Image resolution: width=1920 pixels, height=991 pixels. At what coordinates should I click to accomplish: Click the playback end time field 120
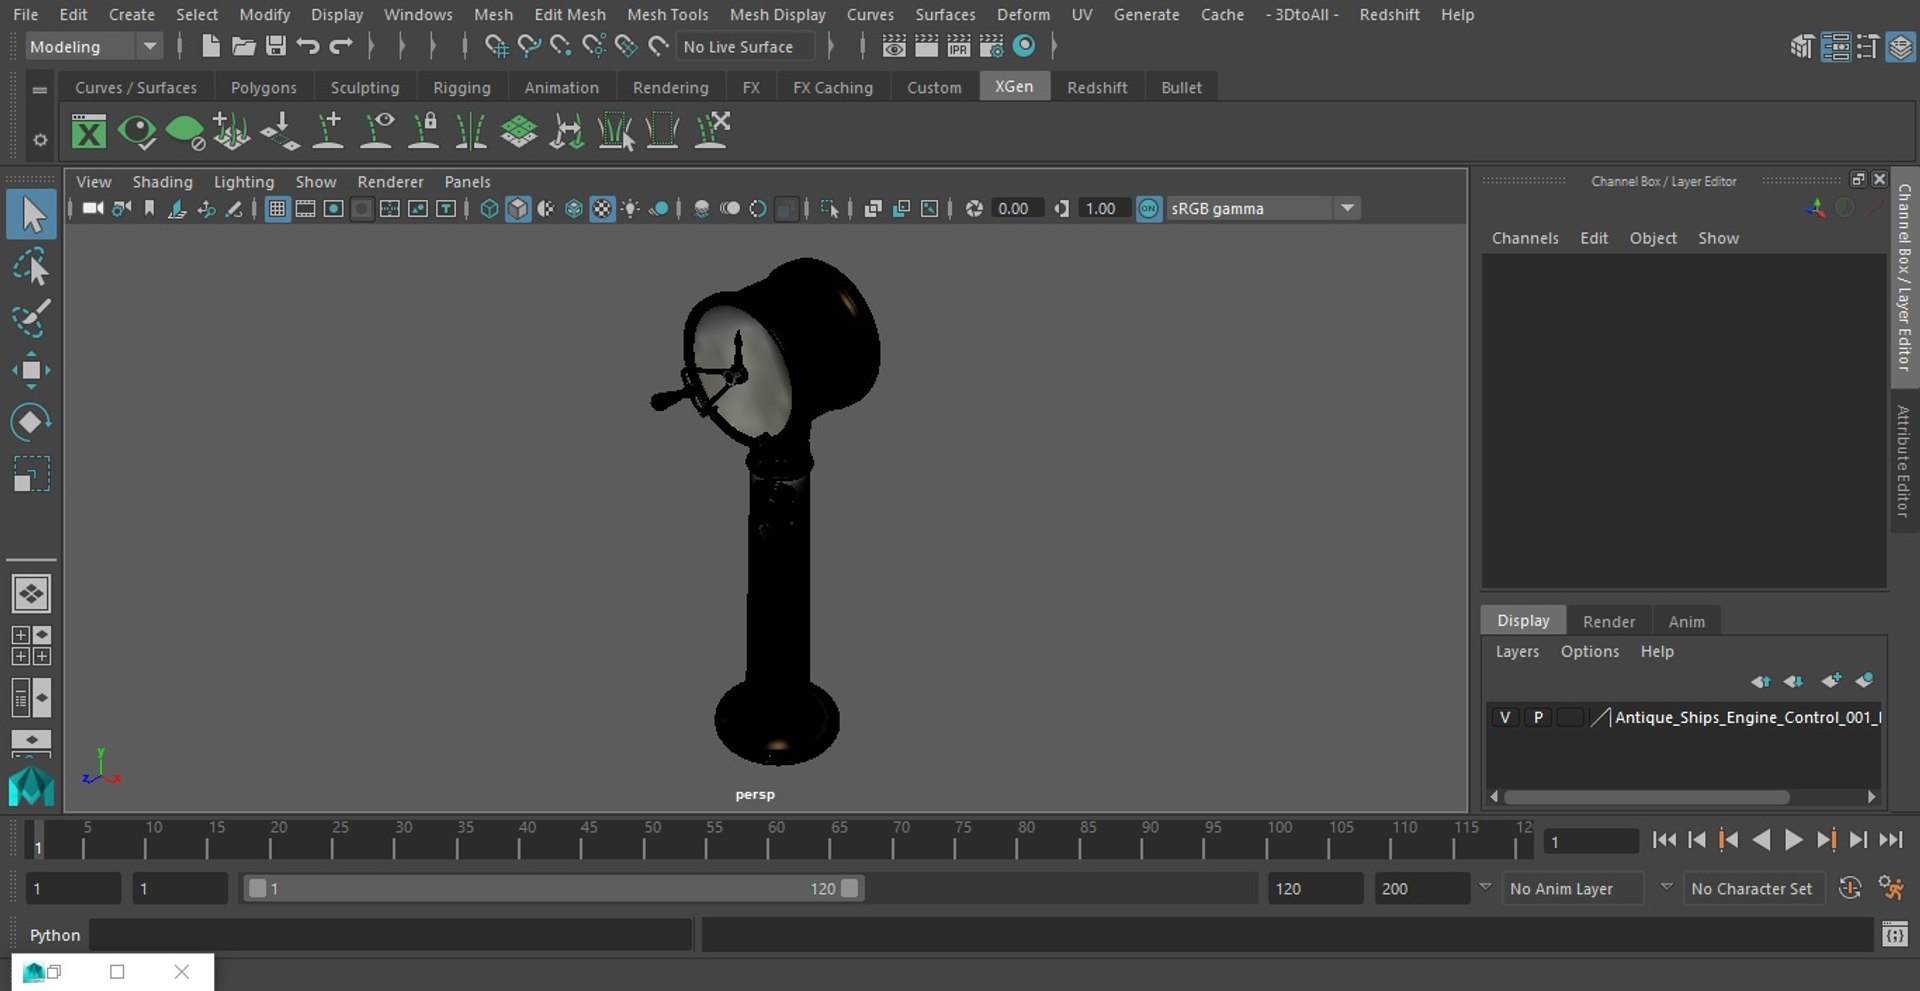(x=1314, y=888)
